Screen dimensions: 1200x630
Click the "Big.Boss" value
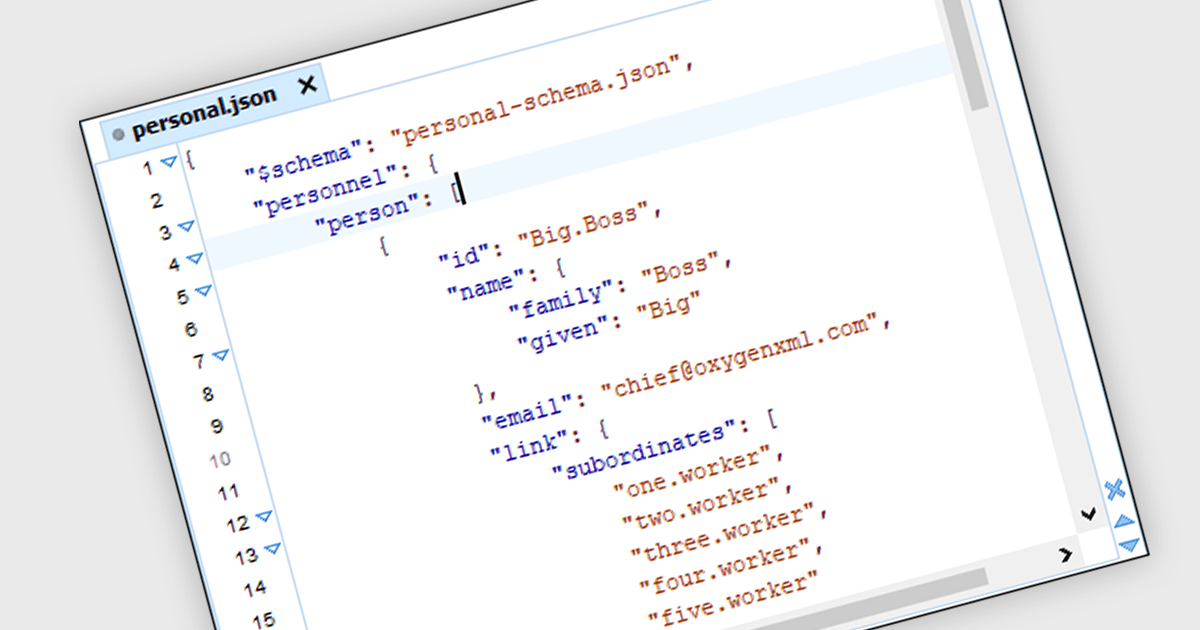583,227
